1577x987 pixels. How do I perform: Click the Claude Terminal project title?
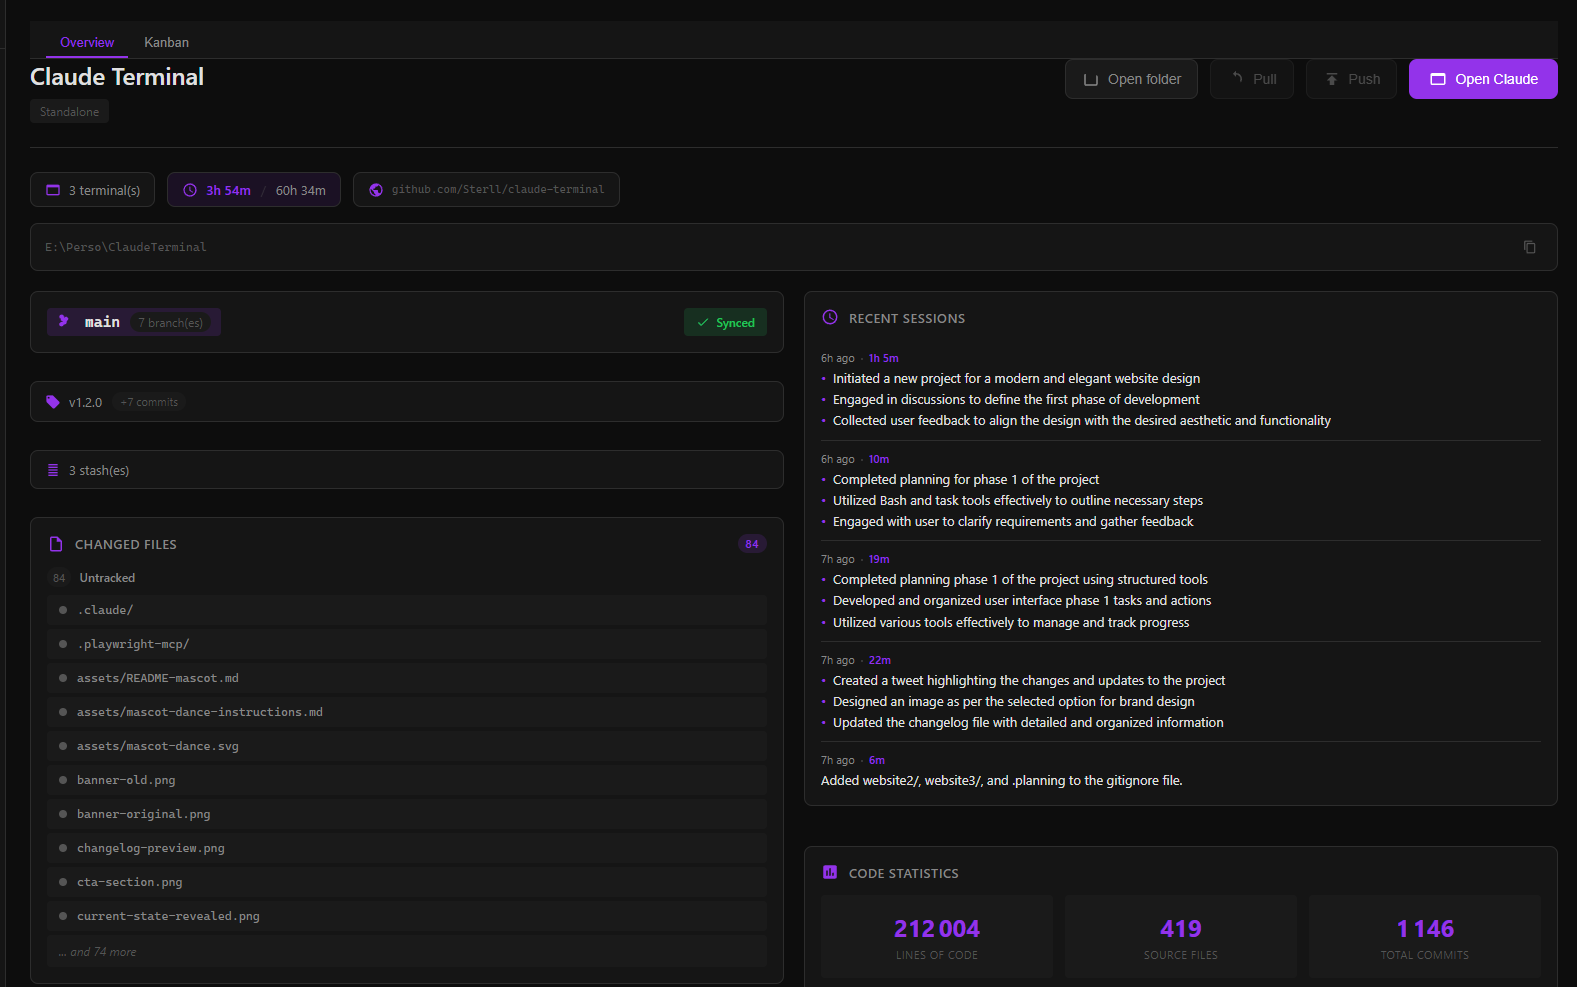(117, 77)
